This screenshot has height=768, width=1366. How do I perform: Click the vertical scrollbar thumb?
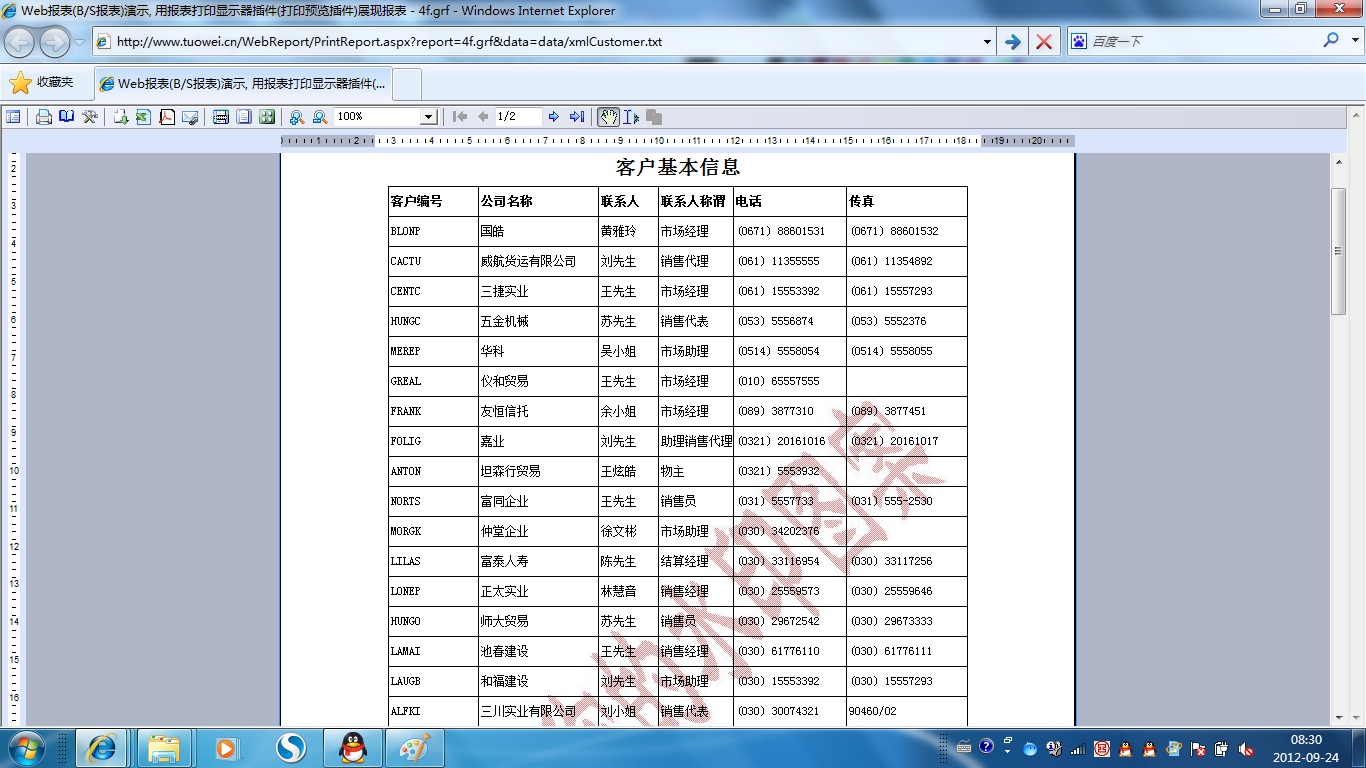click(1339, 251)
